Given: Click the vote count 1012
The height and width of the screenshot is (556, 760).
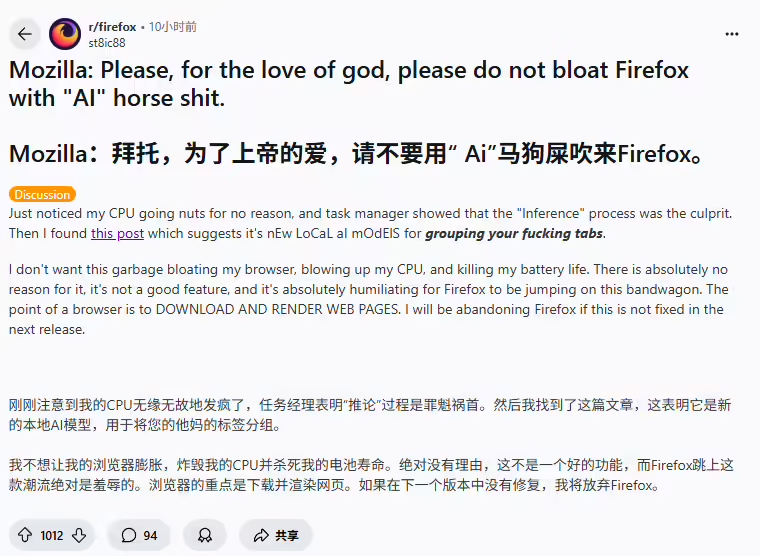Looking at the screenshot, I should 52,535.
